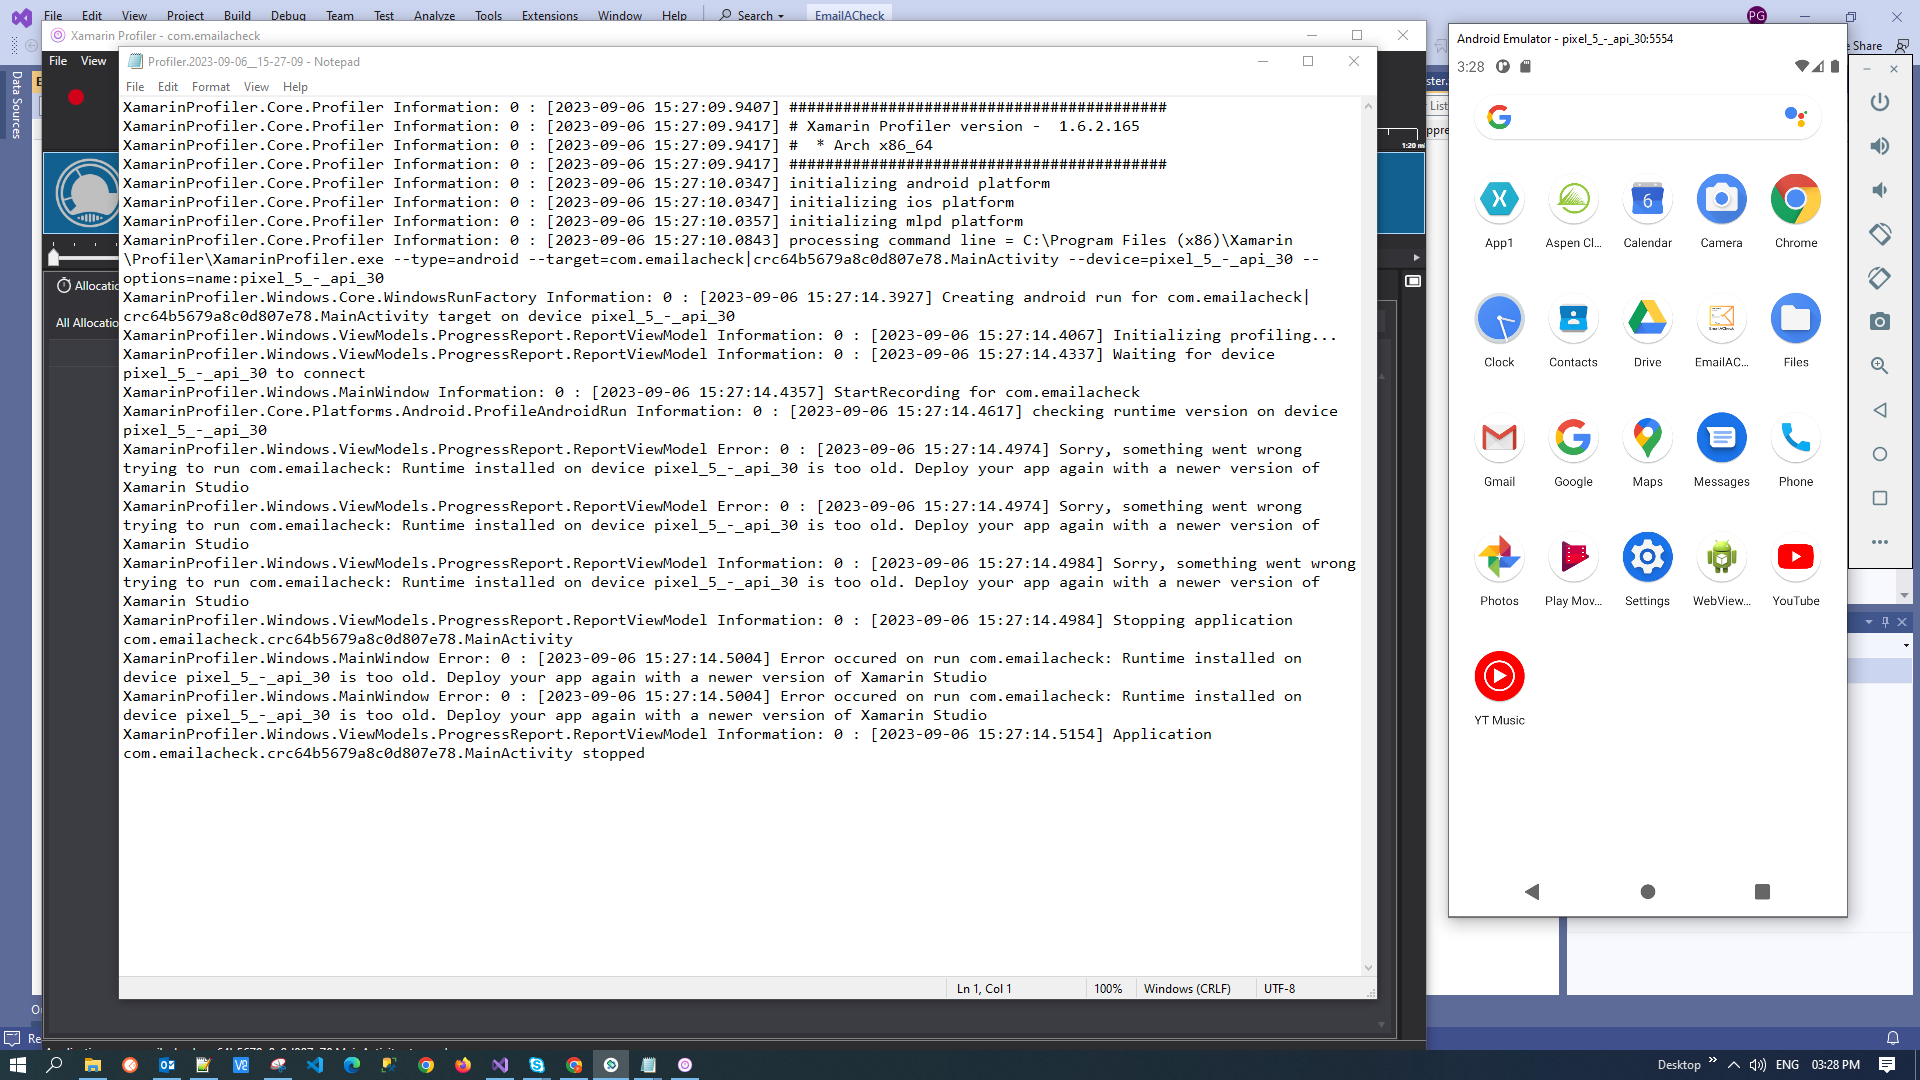Screen dimensions: 1920x1080
Task: Open Visual Studio Debug menu
Action: pos(288,16)
